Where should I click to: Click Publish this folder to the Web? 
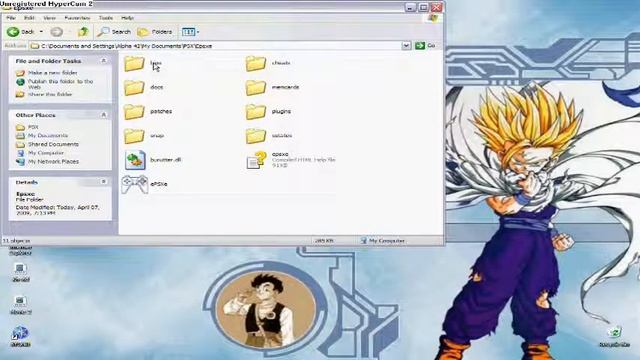tap(60, 84)
